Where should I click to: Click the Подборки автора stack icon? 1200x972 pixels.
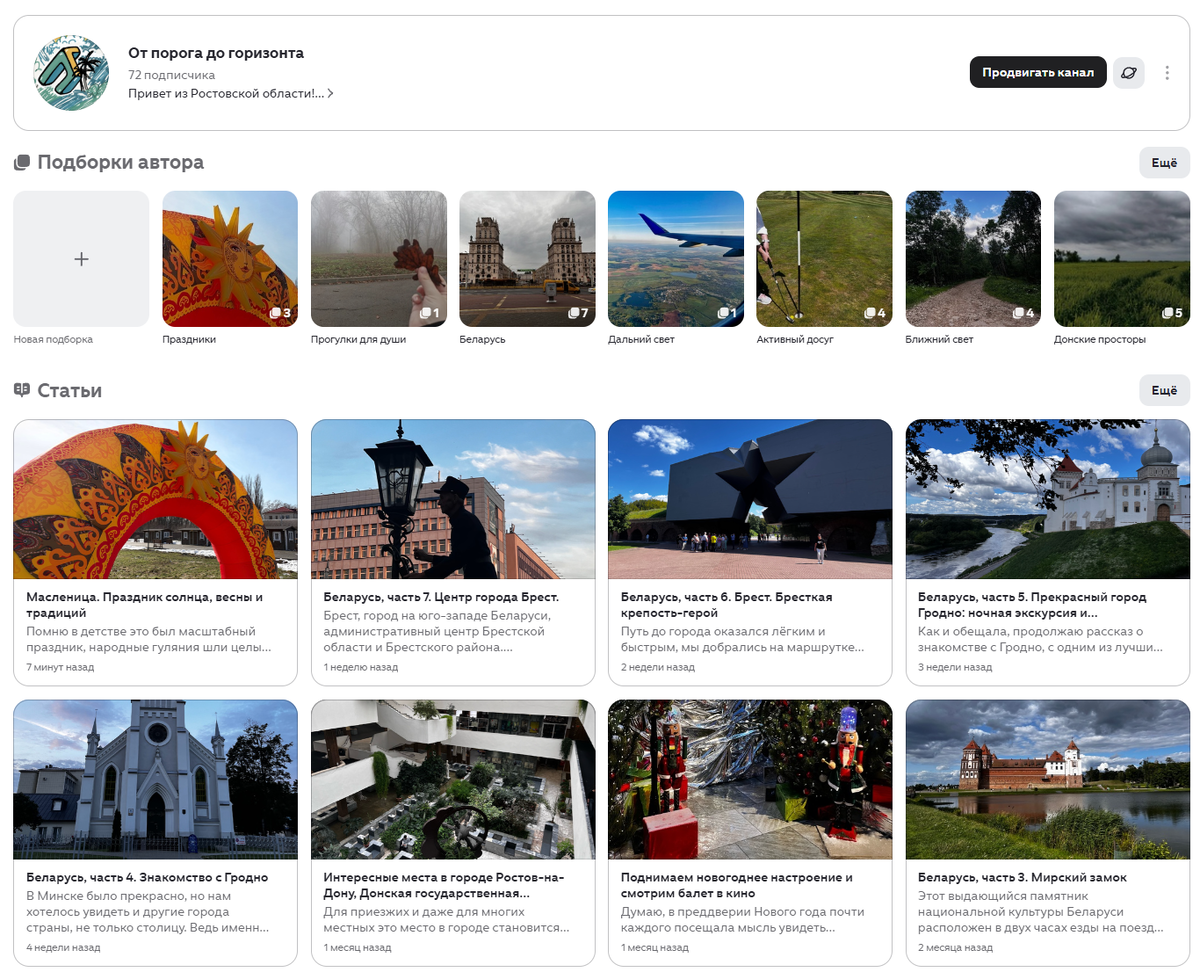[22, 163]
